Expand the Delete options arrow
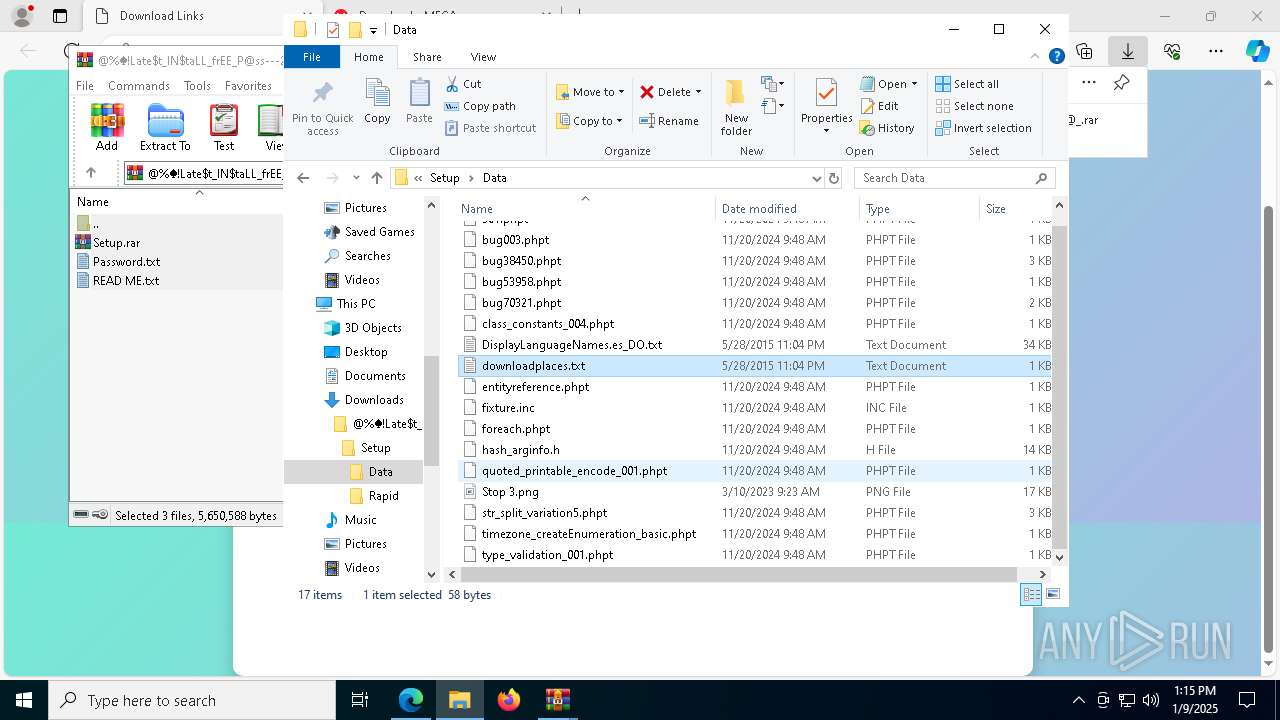The height and width of the screenshot is (720, 1280). 698,92
